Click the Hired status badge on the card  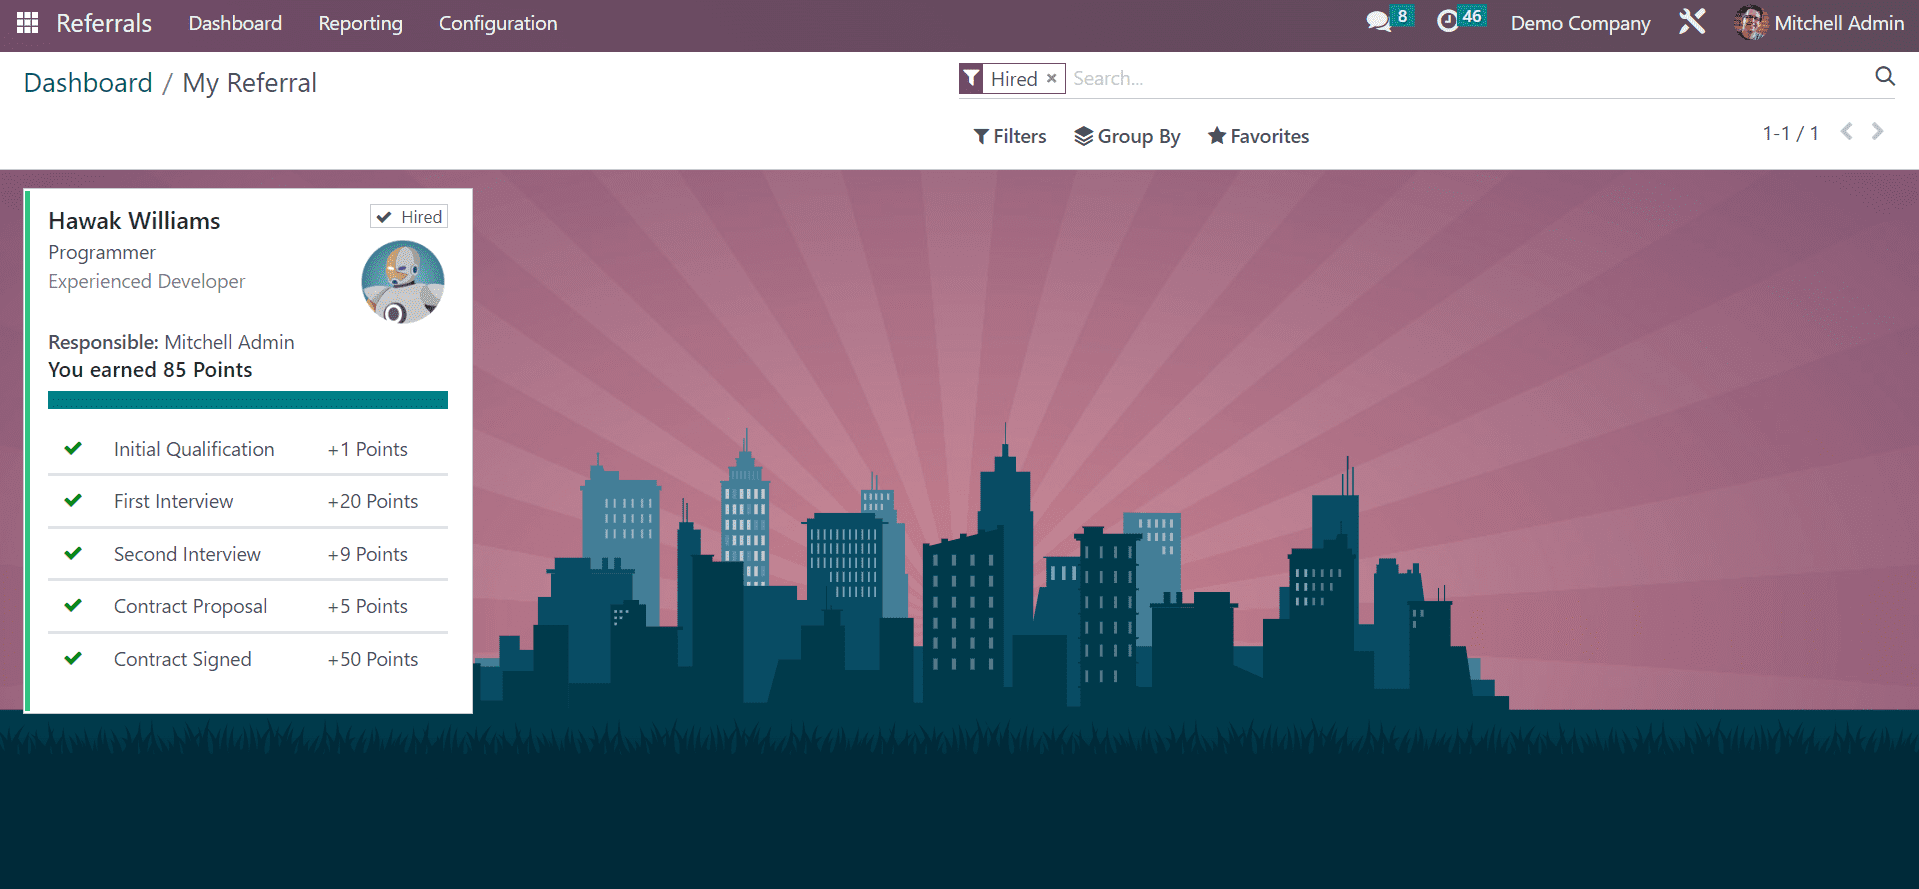coord(409,217)
